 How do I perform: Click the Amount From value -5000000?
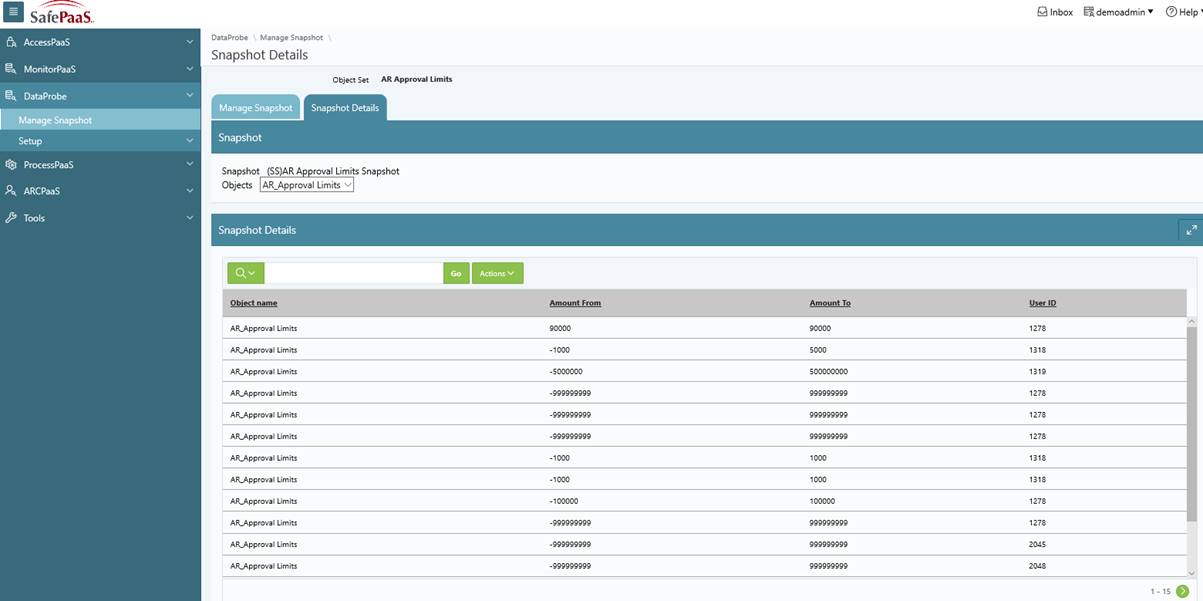pyautogui.click(x=567, y=371)
